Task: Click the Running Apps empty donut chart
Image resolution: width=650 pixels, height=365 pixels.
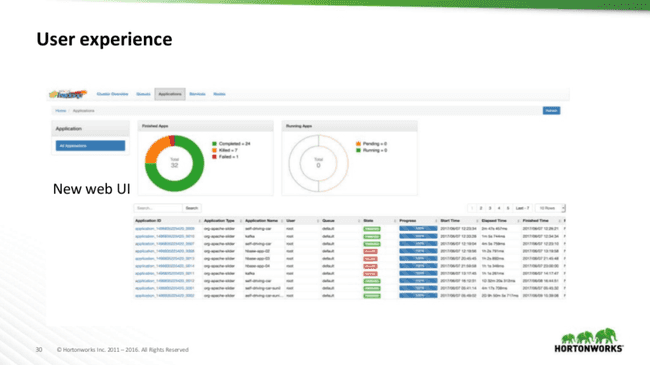Action: 318,163
